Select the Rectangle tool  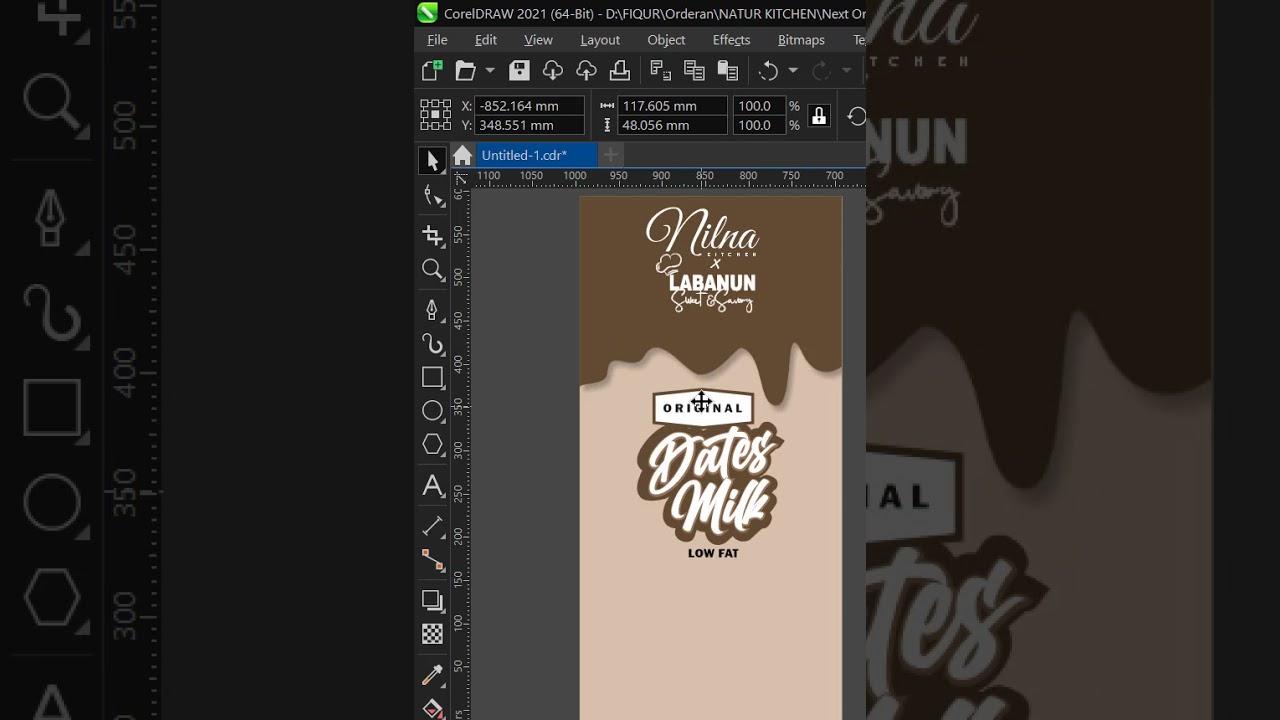(432, 378)
